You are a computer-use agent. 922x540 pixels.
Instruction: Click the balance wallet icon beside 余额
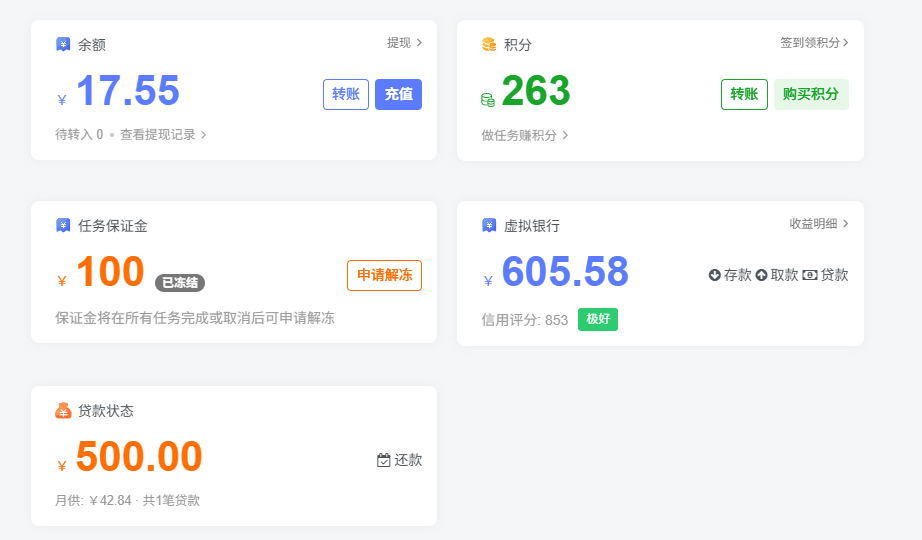pos(63,44)
